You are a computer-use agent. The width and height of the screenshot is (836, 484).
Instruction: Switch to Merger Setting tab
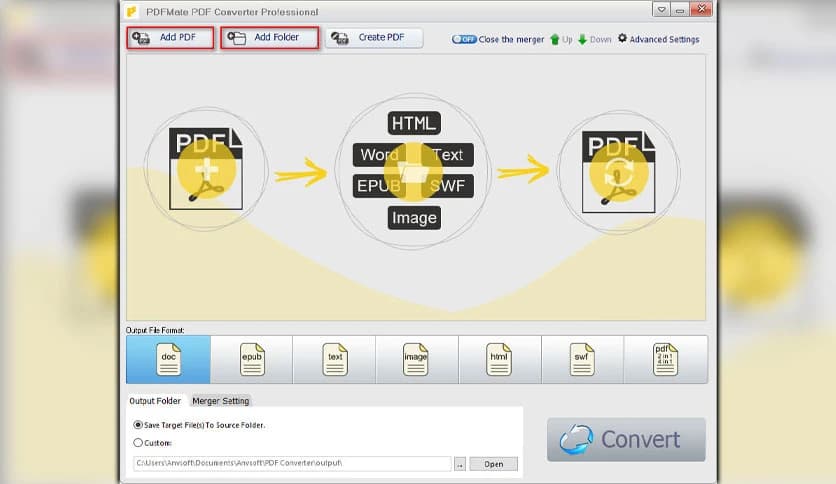point(221,401)
